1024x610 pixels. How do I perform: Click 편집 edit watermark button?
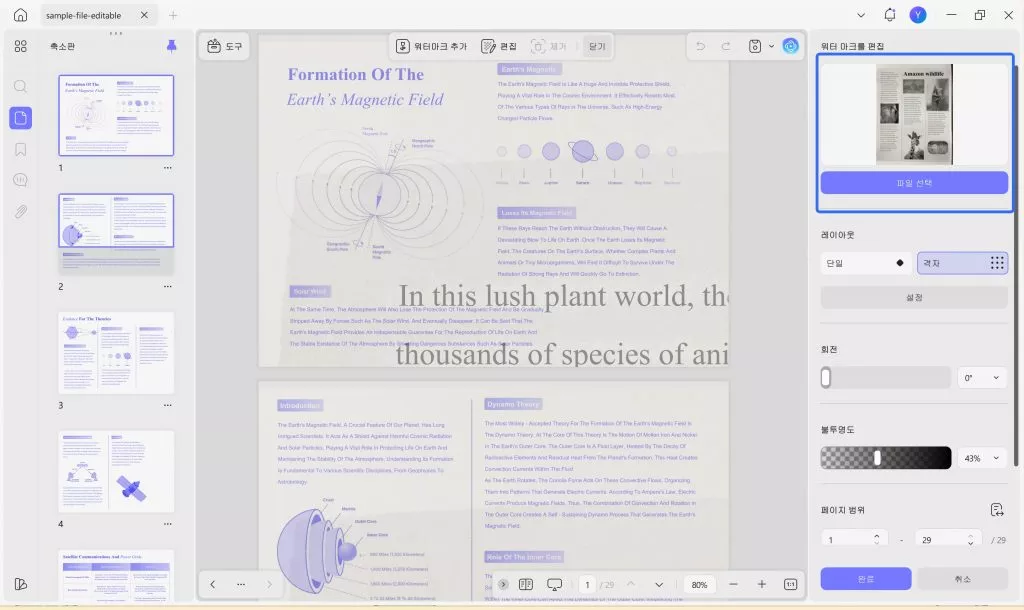(x=499, y=46)
